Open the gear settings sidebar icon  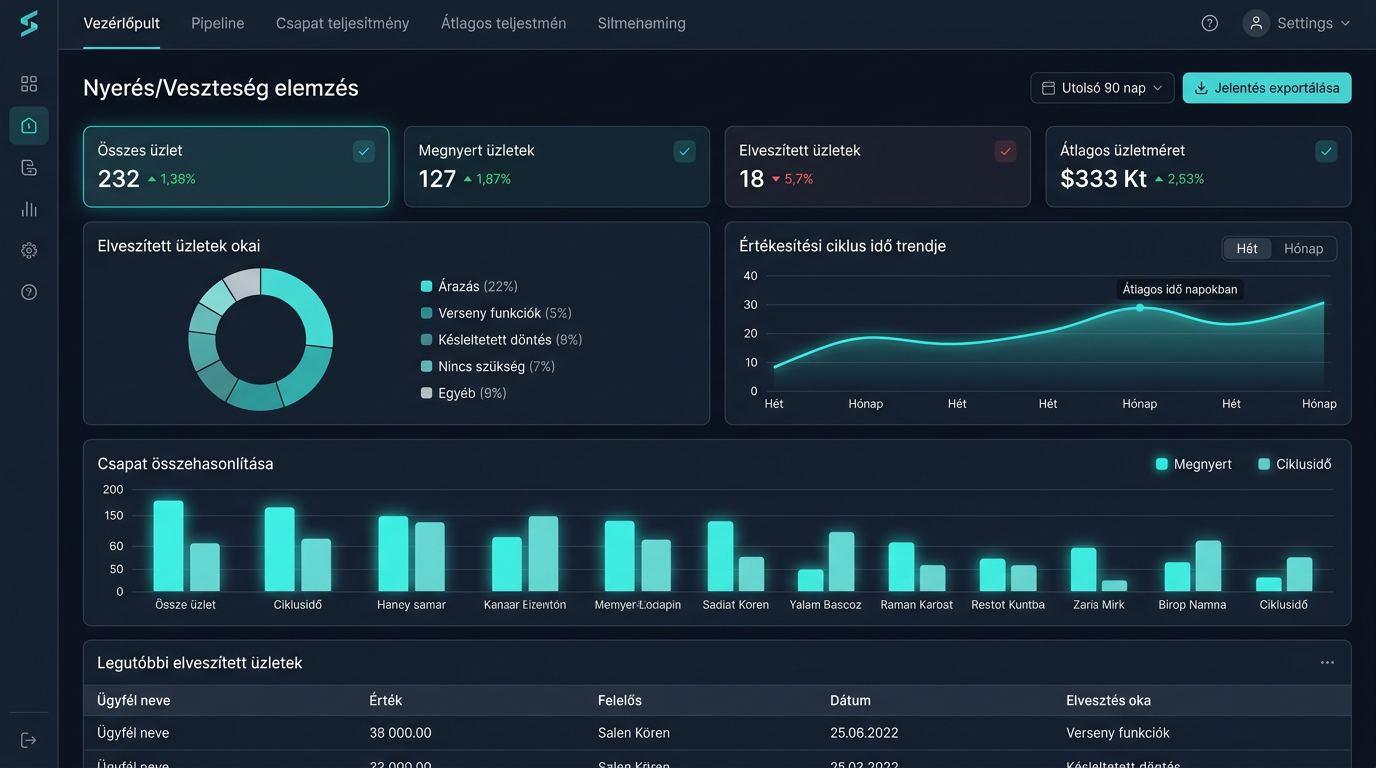[29, 251]
